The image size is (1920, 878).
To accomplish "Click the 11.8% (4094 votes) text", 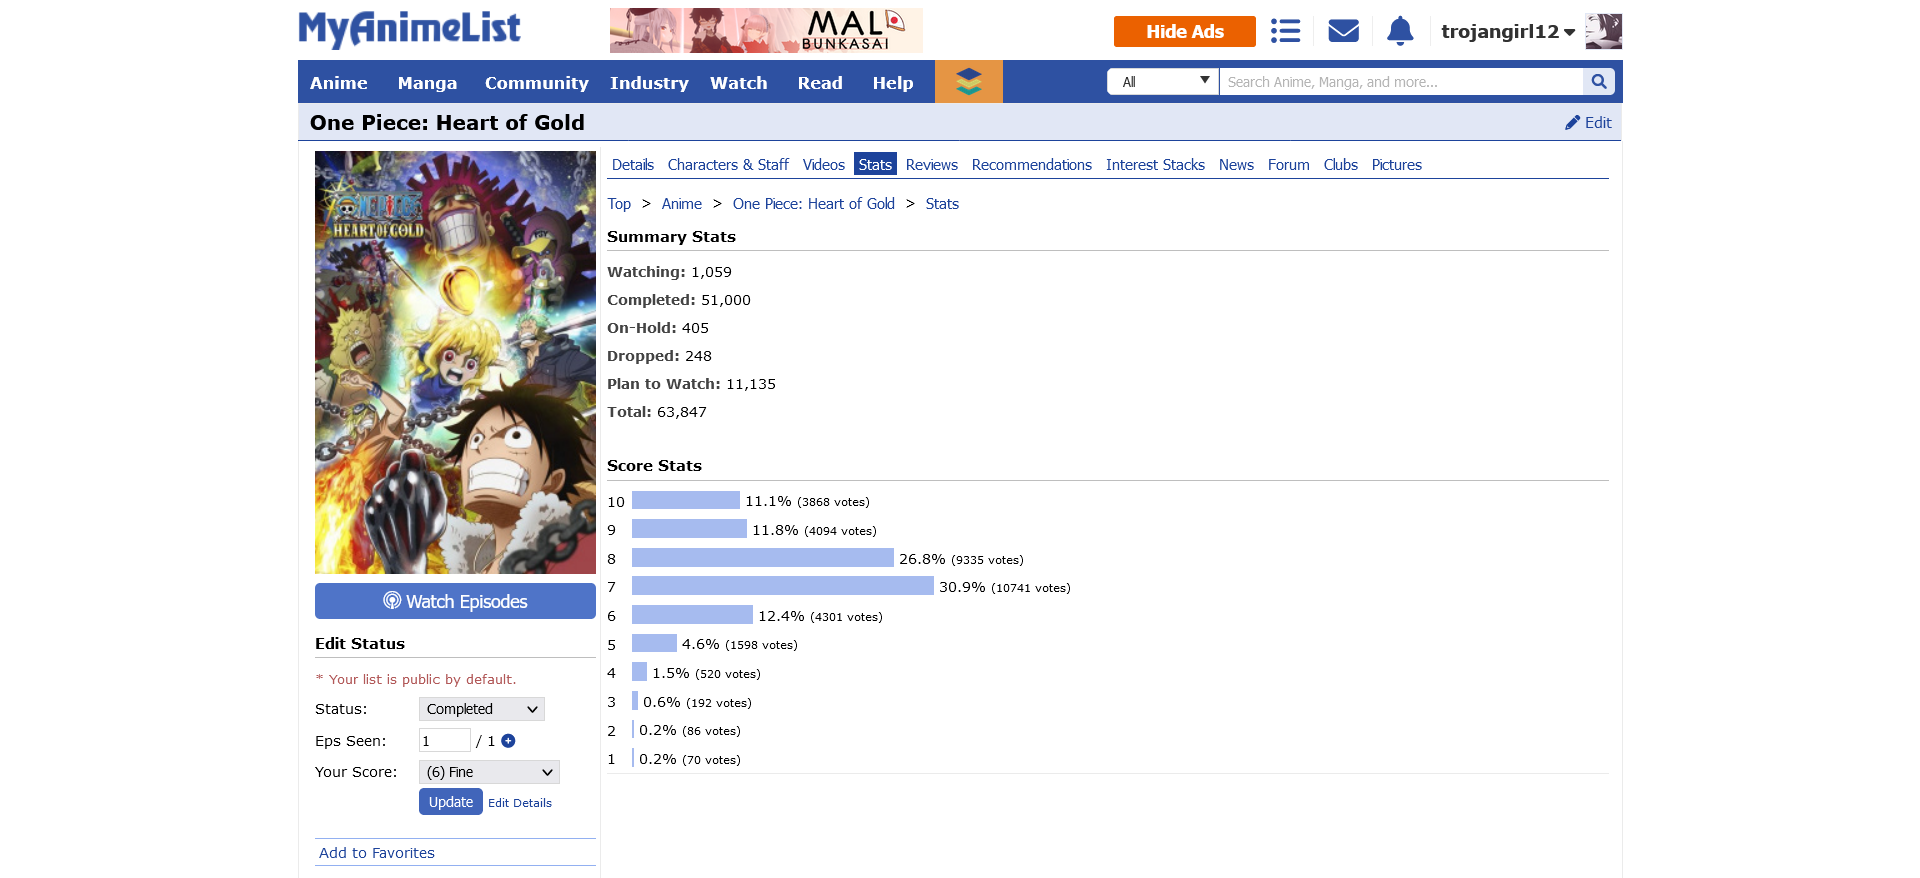I will 814,530.
